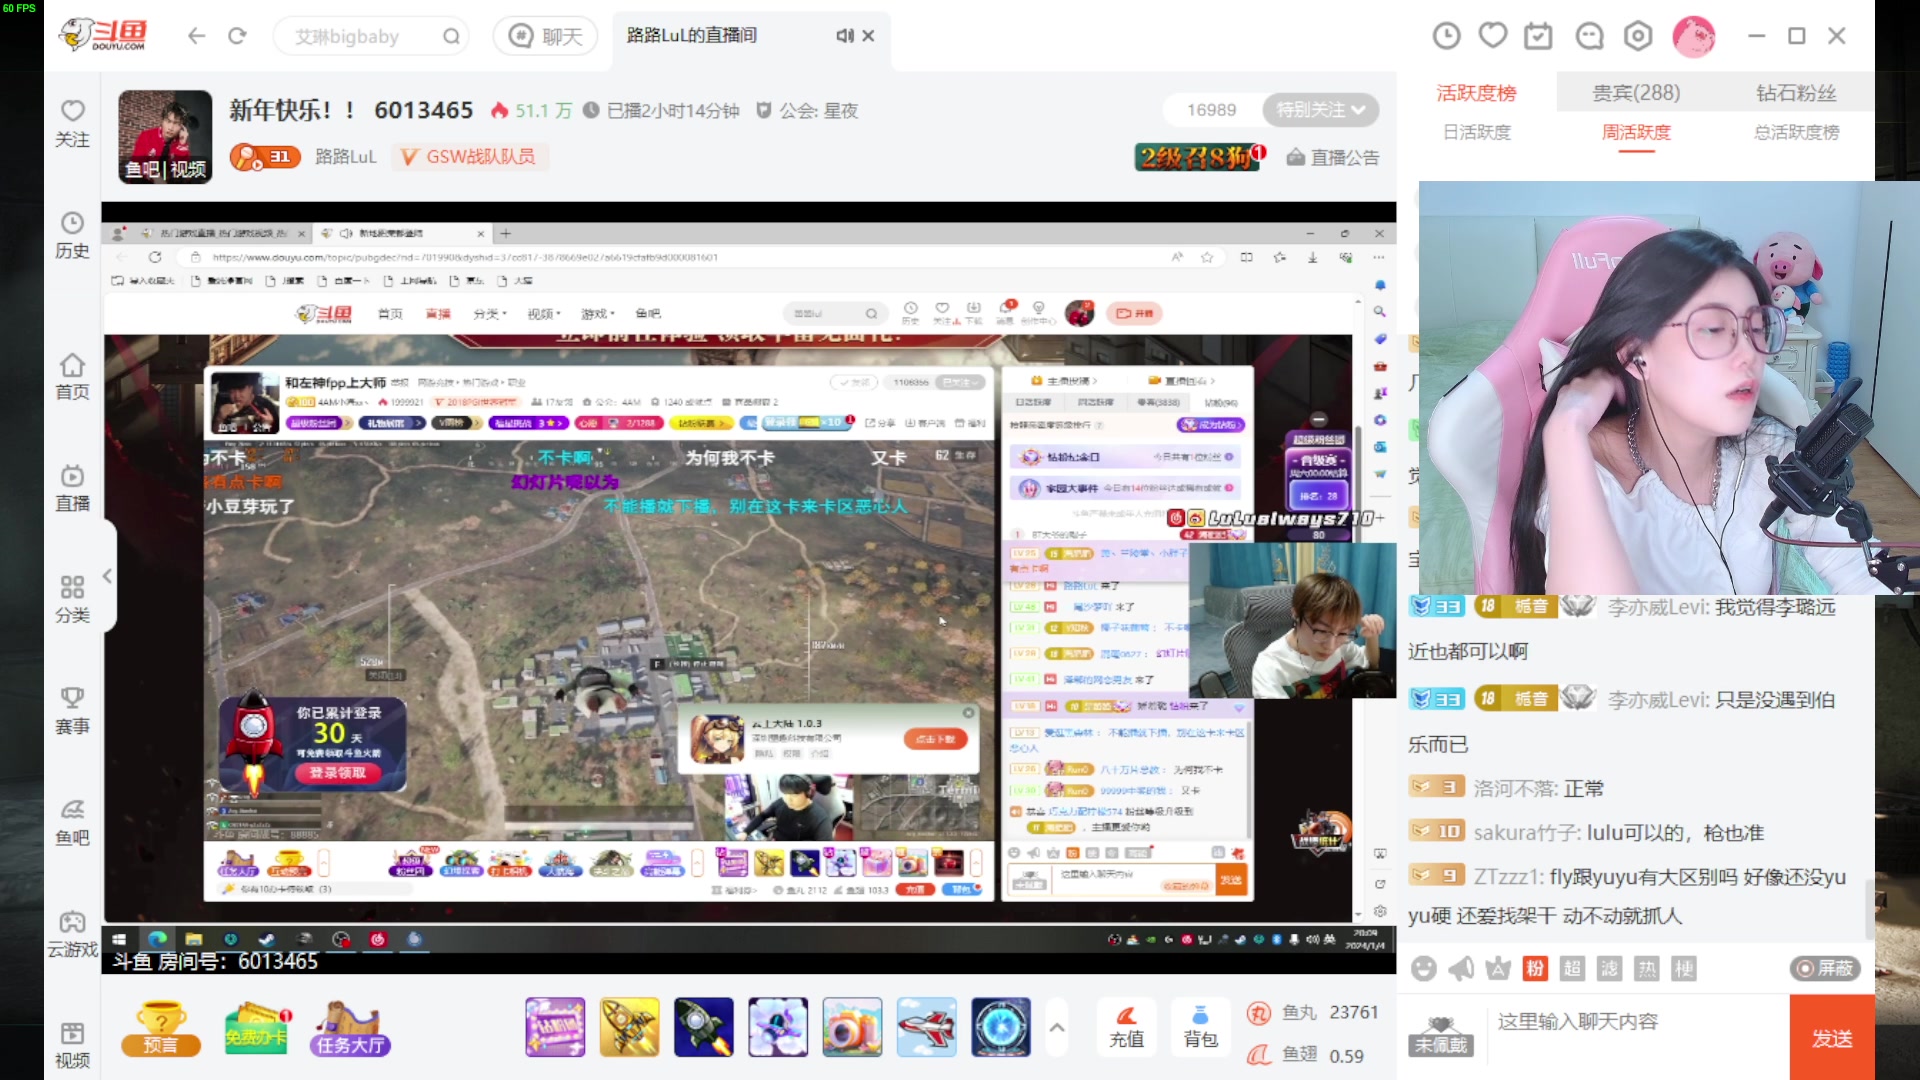
Task: Toggle the 滤 chat filter button
Action: point(1609,968)
